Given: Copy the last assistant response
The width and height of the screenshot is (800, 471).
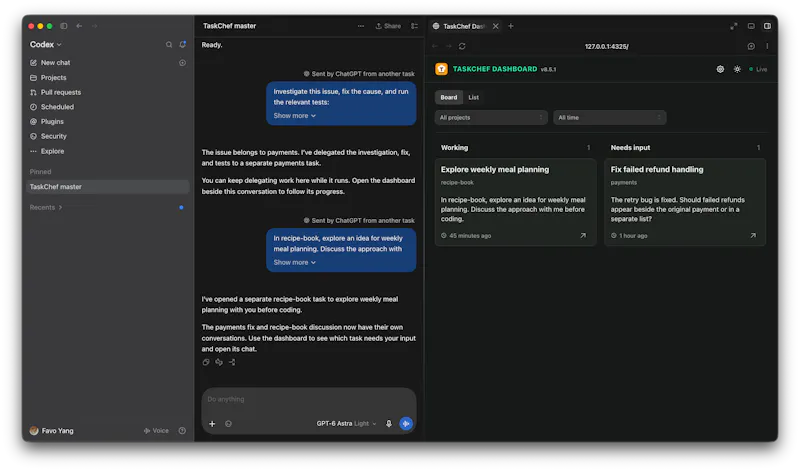Looking at the screenshot, I should pyautogui.click(x=206, y=362).
